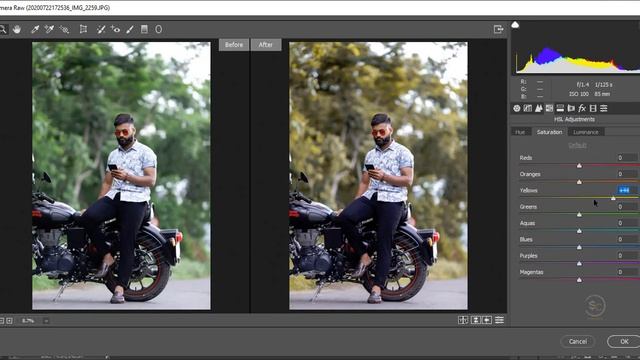This screenshot has height=360, width=640.
Task: Select the Radial Filter tool
Action: (x=159, y=29)
